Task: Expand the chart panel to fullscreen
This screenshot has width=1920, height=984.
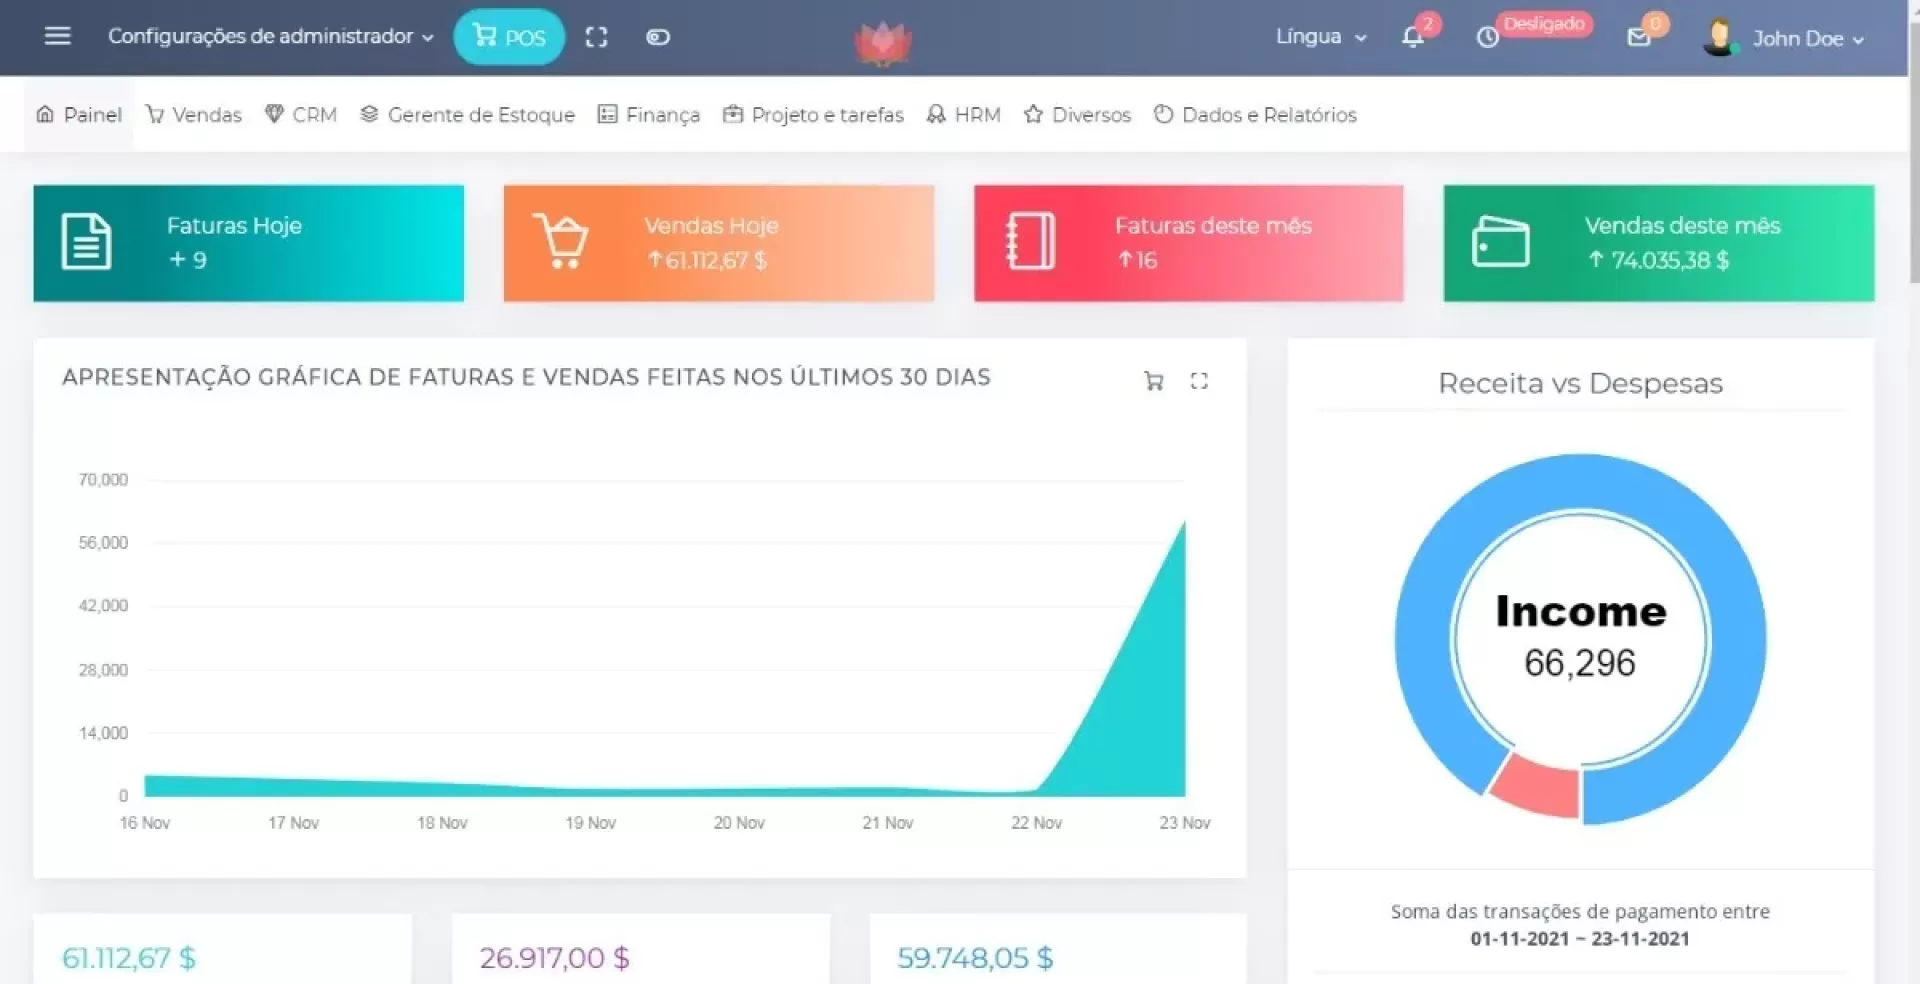Action: (x=1199, y=381)
